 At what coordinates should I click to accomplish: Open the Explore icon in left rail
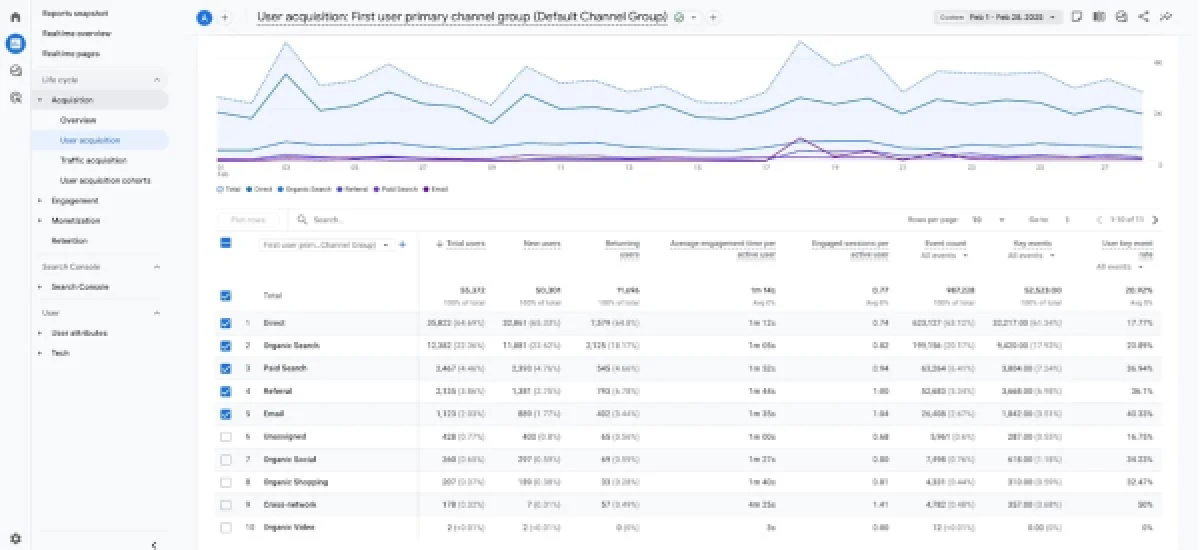(15, 71)
